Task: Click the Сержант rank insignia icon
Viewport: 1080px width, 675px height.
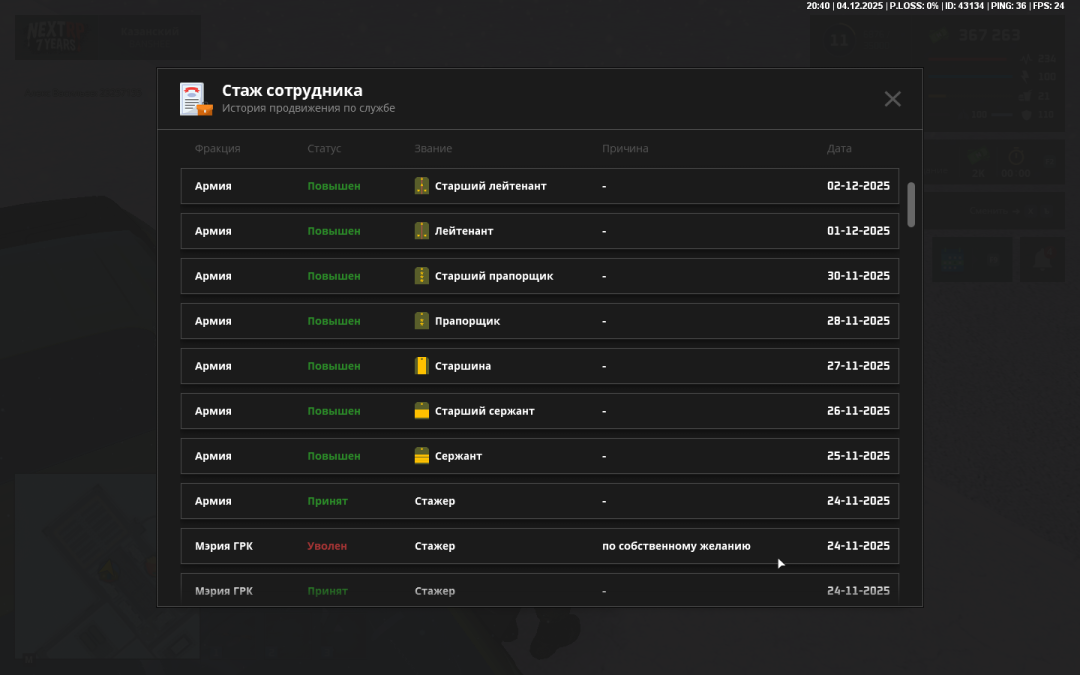Action: (x=422, y=456)
